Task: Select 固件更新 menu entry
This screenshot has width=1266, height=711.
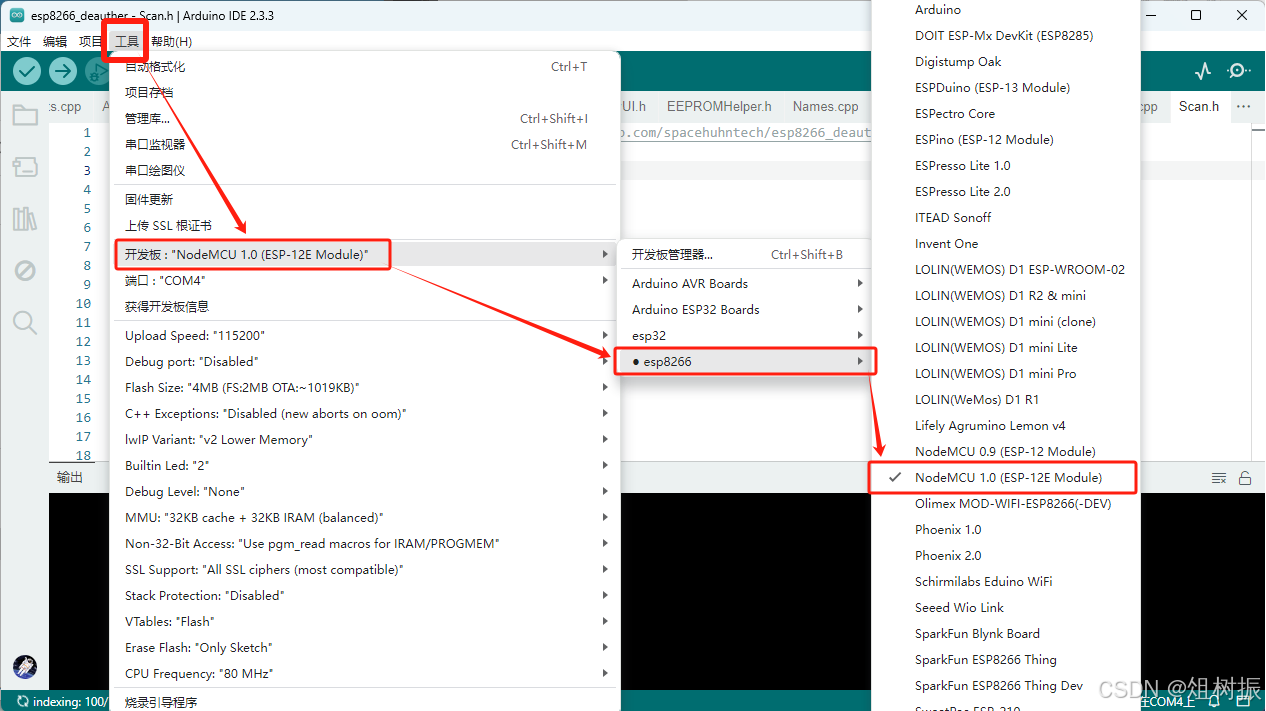Action: point(366,199)
